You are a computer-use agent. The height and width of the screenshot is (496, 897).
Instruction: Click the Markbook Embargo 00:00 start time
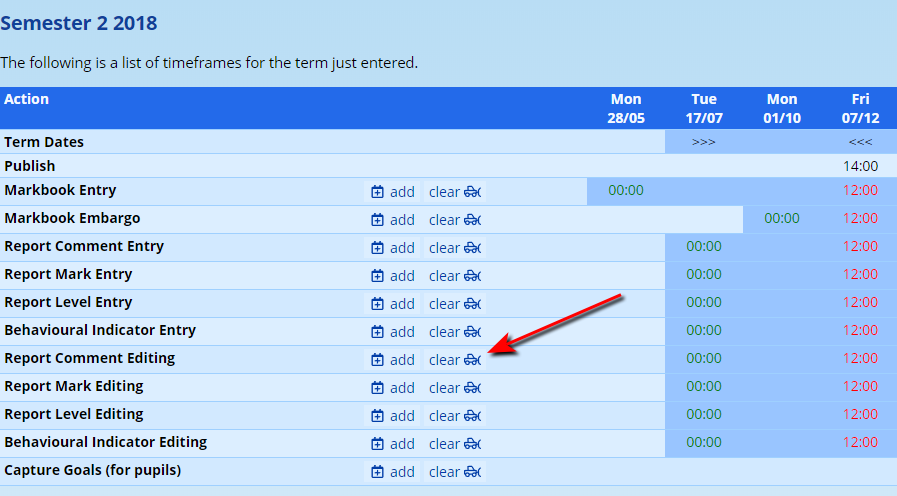(x=782, y=218)
